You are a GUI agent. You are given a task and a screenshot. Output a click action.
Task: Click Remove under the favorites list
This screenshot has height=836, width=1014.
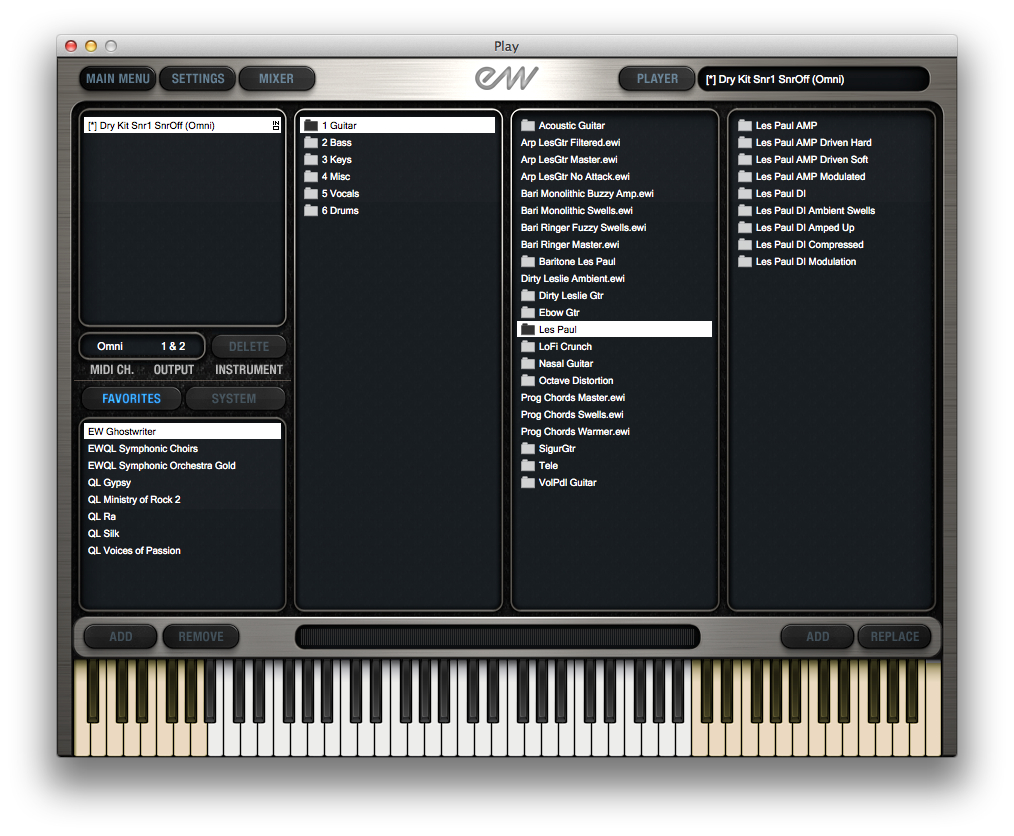tap(201, 637)
